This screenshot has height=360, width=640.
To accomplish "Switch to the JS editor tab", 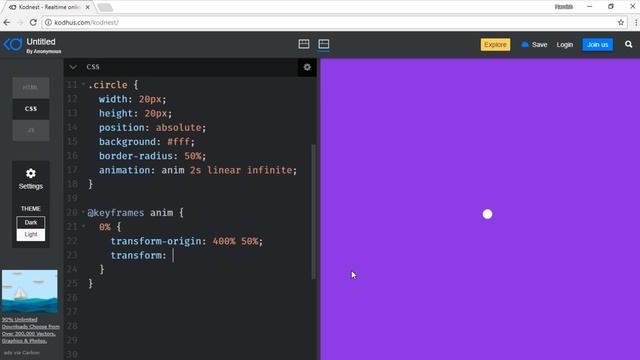I will (x=31, y=130).
